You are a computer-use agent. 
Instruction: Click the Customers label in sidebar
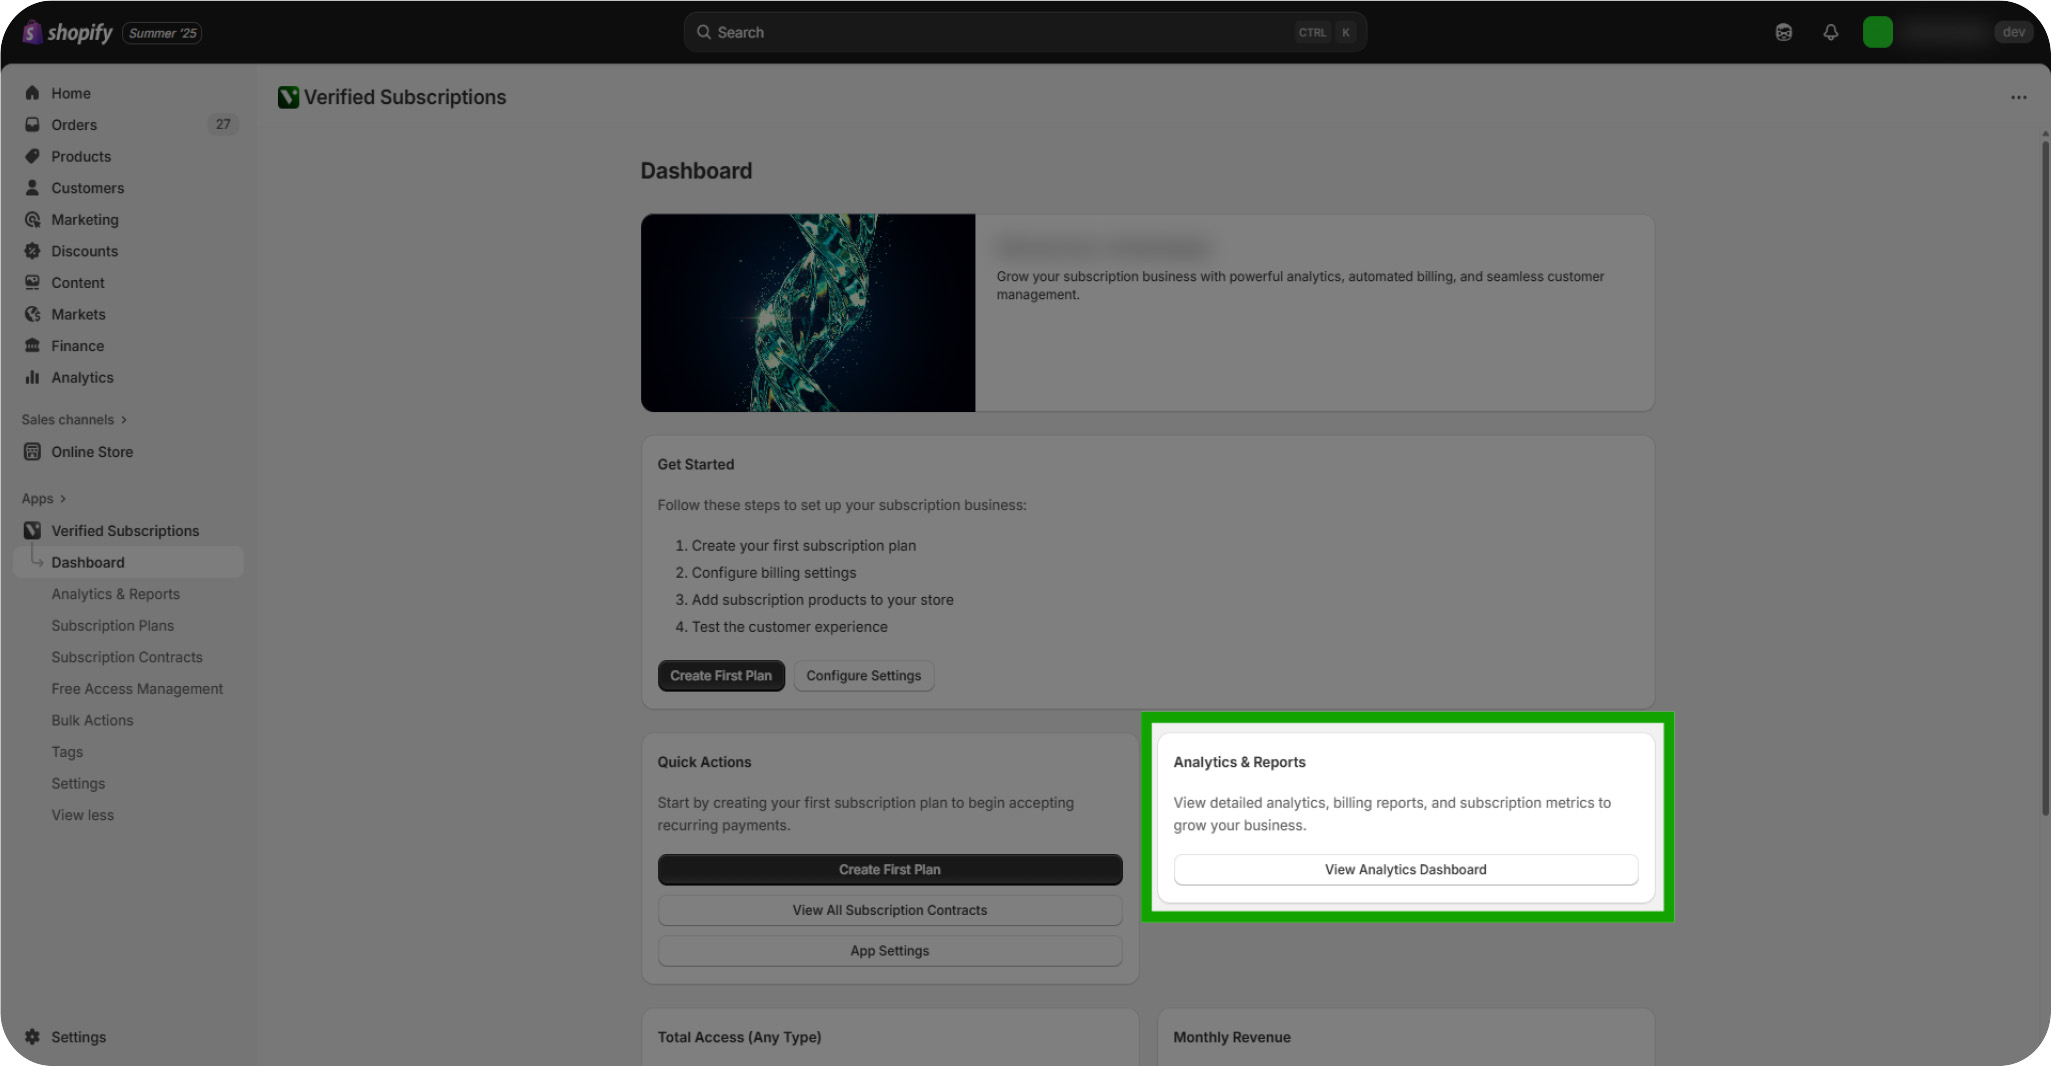tap(88, 188)
